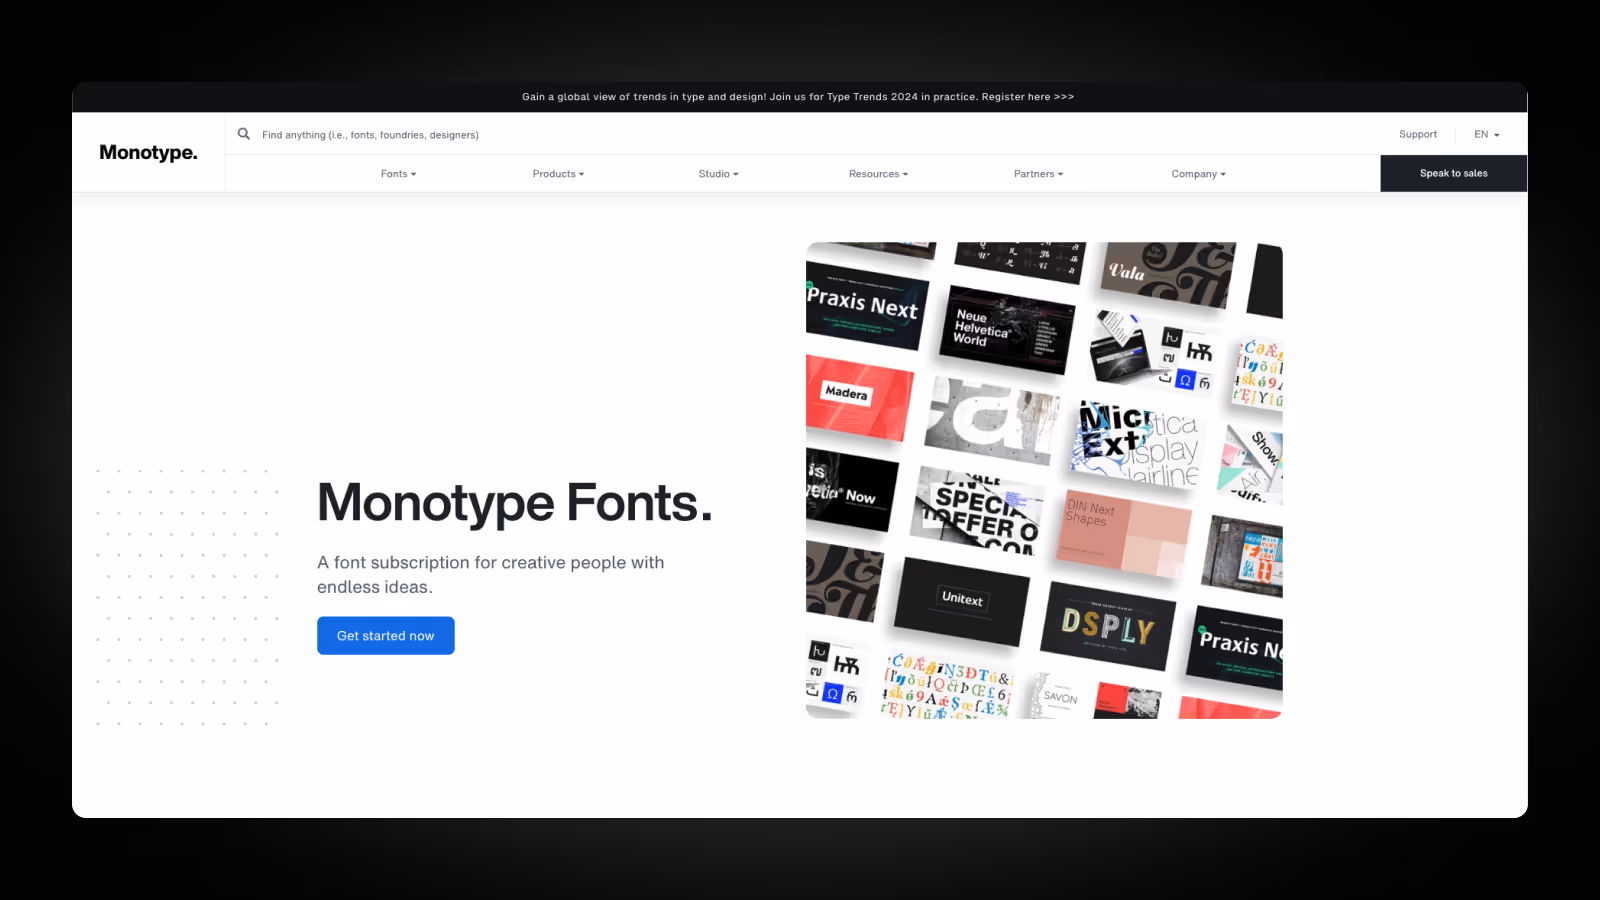Open the Type Trends 2024 register banner
This screenshot has height=900, width=1600.
coord(798,97)
